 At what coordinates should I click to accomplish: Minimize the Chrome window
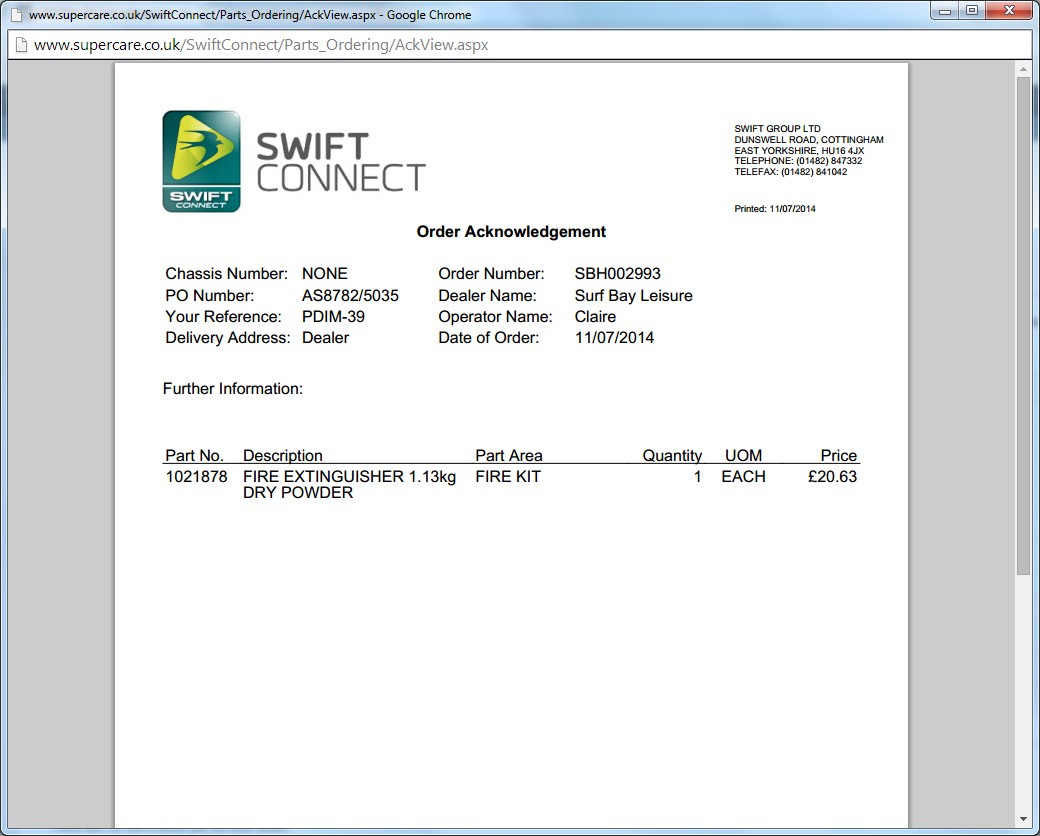(945, 11)
